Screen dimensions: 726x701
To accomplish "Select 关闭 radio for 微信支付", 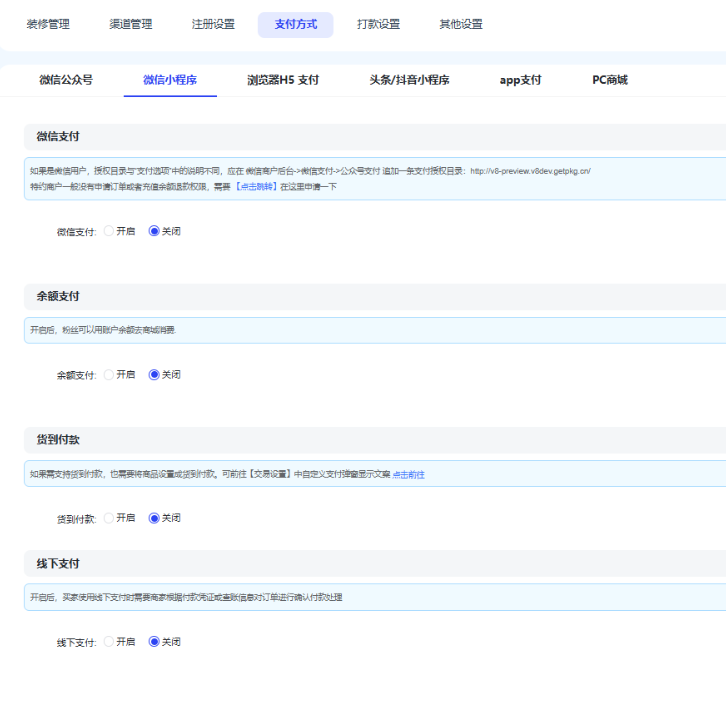I will pyautogui.click(x=154, y=231).
